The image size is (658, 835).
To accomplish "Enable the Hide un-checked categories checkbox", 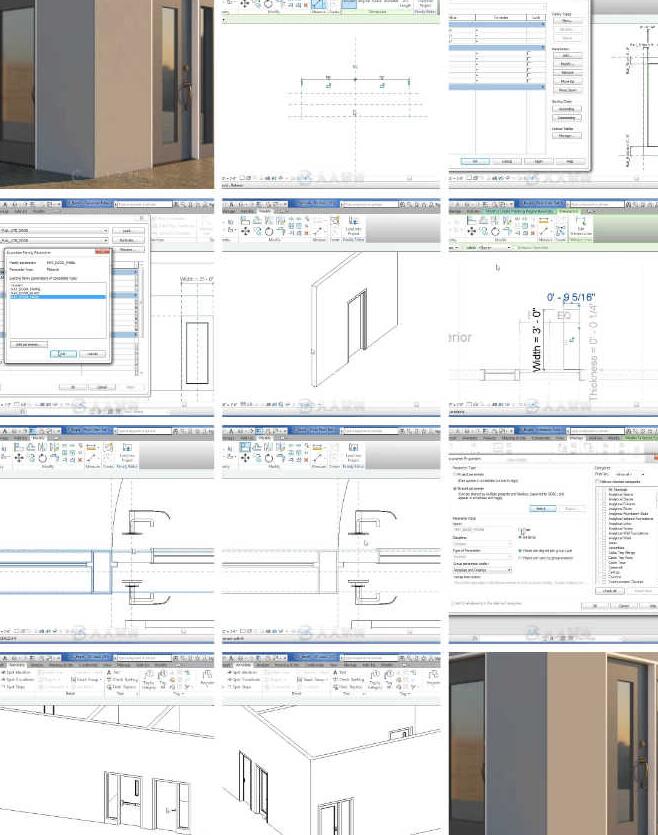I will click(599, 482).
